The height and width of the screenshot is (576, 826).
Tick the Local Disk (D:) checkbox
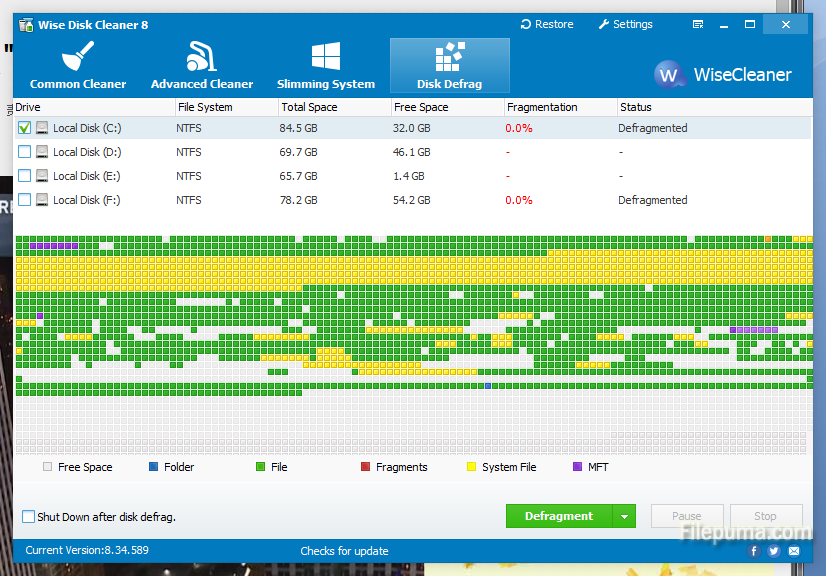tap(24, 152)
